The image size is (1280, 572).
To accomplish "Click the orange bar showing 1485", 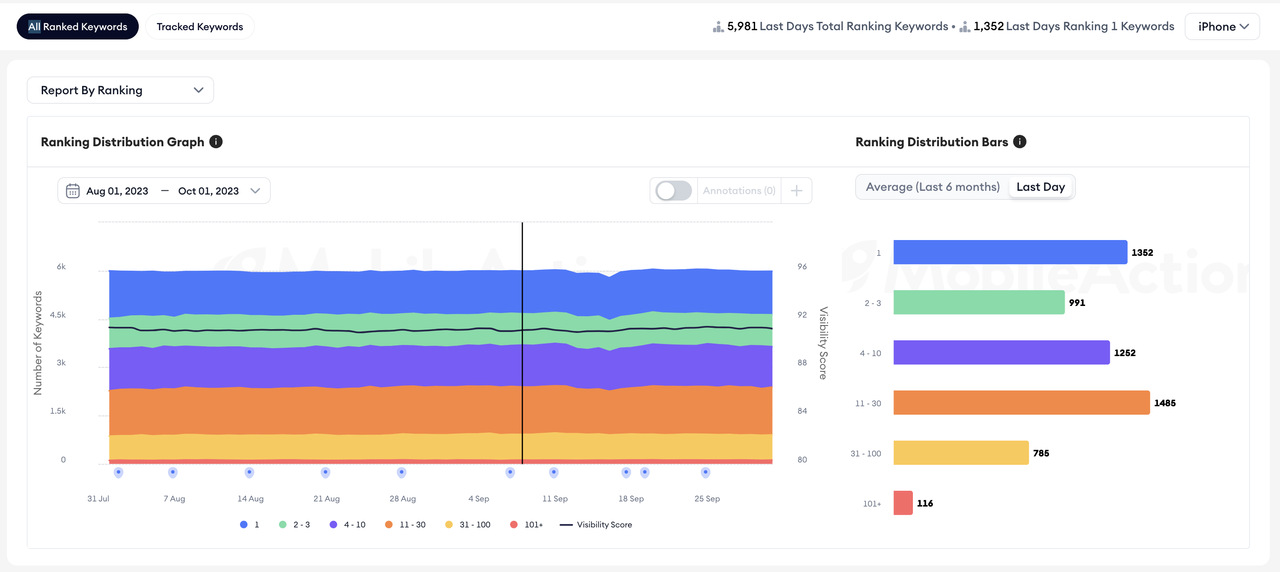I will click(1022, 402).
